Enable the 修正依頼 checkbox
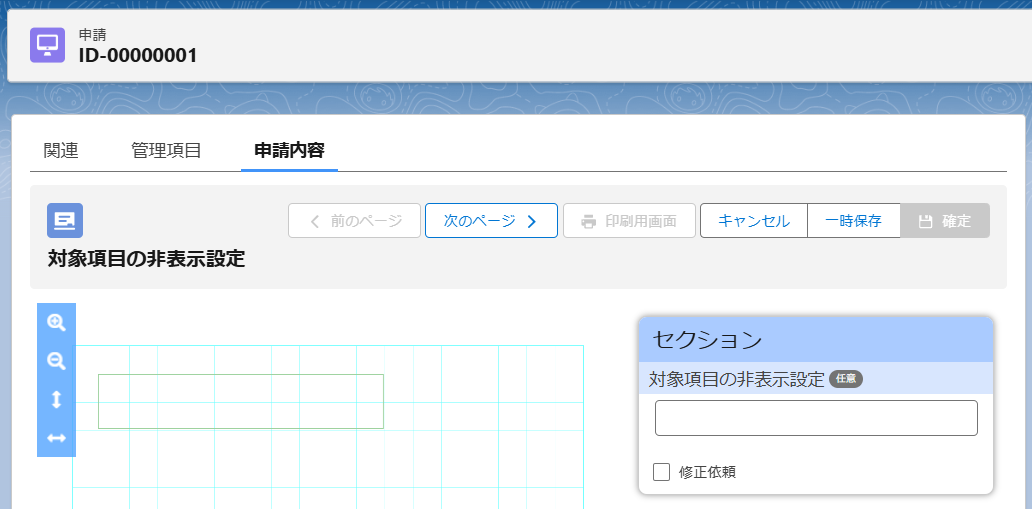This screenshot has width=1032, height=509. click(661, 471)
